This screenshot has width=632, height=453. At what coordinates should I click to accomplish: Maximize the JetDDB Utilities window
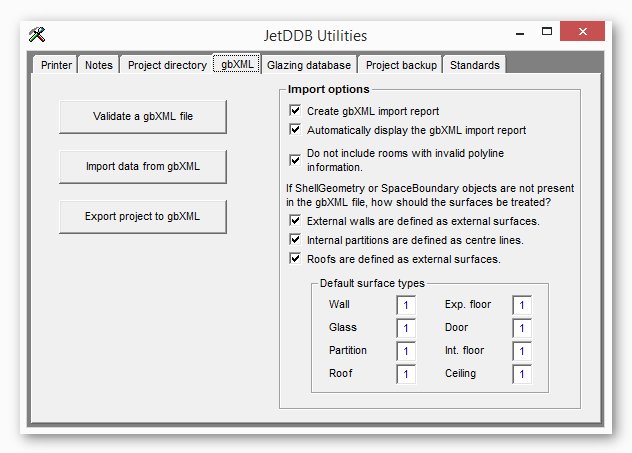tap(547, 32)
